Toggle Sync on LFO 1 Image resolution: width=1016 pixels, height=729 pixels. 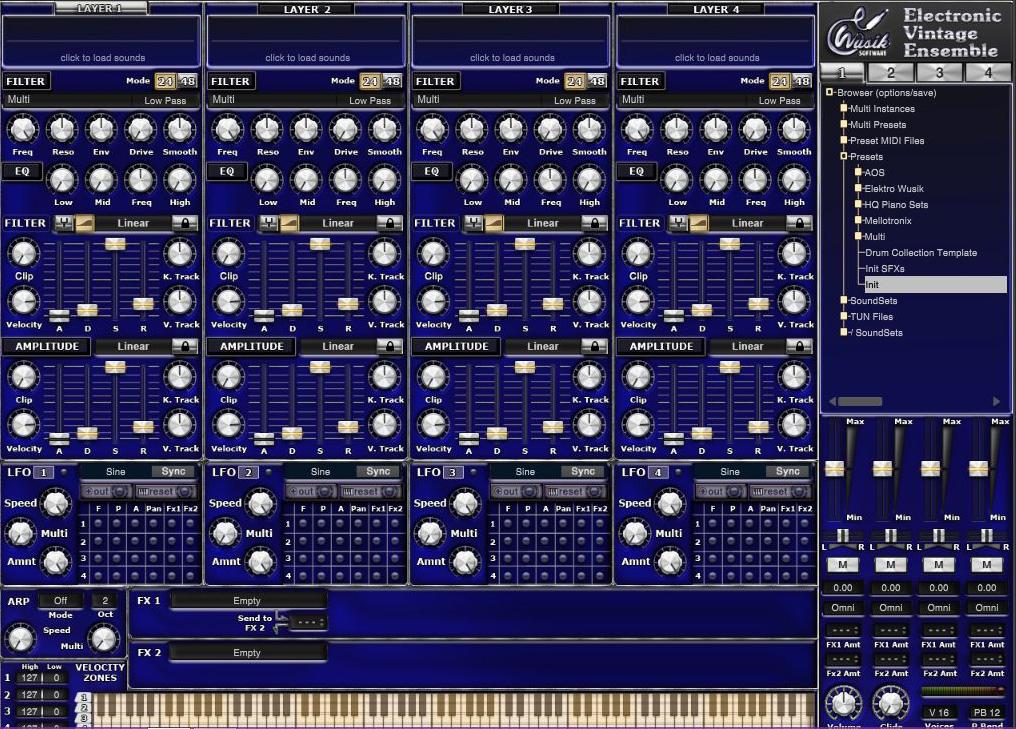173,471
